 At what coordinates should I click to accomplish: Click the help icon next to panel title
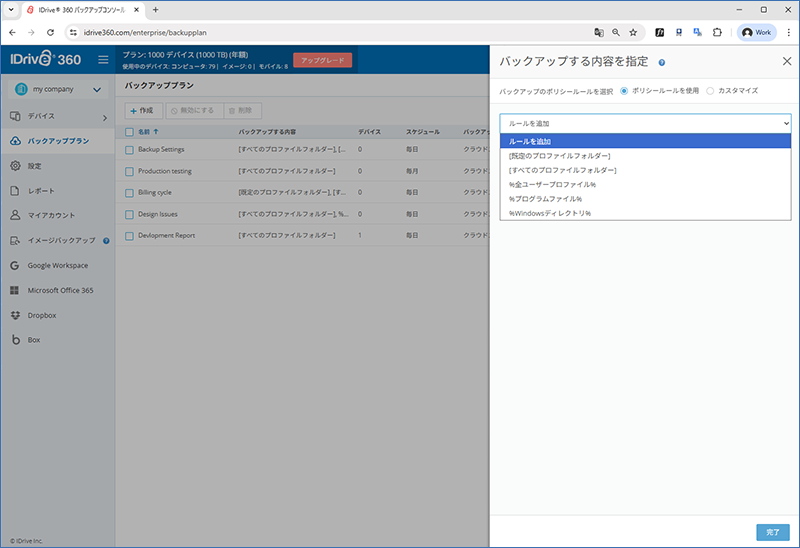662,62
